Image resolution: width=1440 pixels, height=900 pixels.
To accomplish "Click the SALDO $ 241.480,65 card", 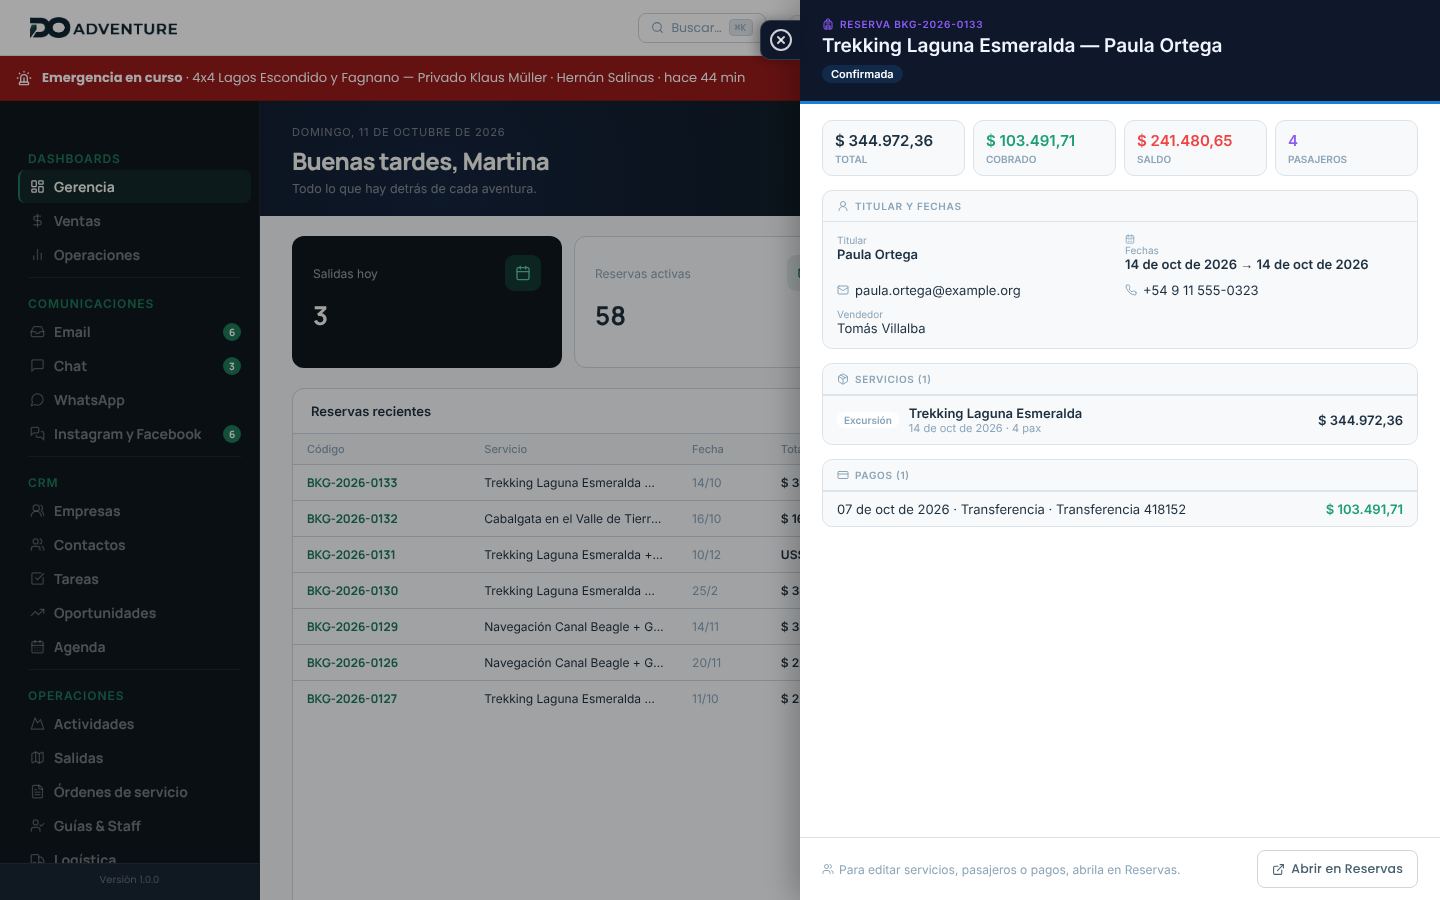I will click(1195, 148).
